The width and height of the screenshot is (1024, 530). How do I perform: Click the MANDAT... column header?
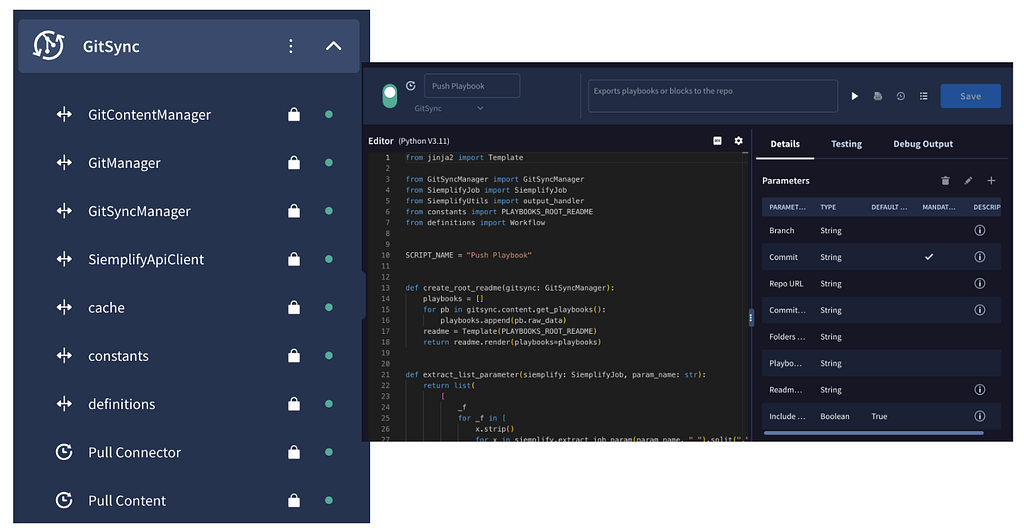[x=938, y=207]
